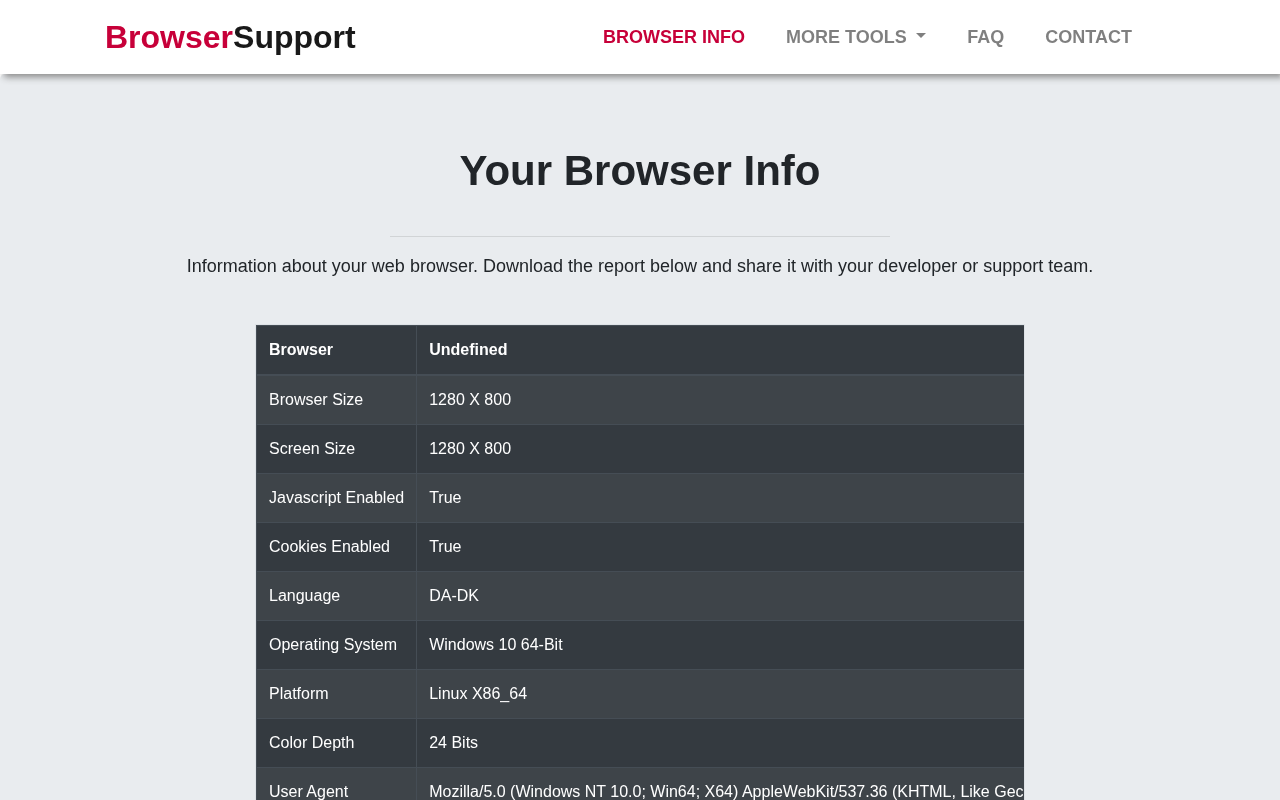This screenshot has width=1280, height=800.
Task: Click the Platform Linux X86_64 value
Action: [x=478, y=694]
